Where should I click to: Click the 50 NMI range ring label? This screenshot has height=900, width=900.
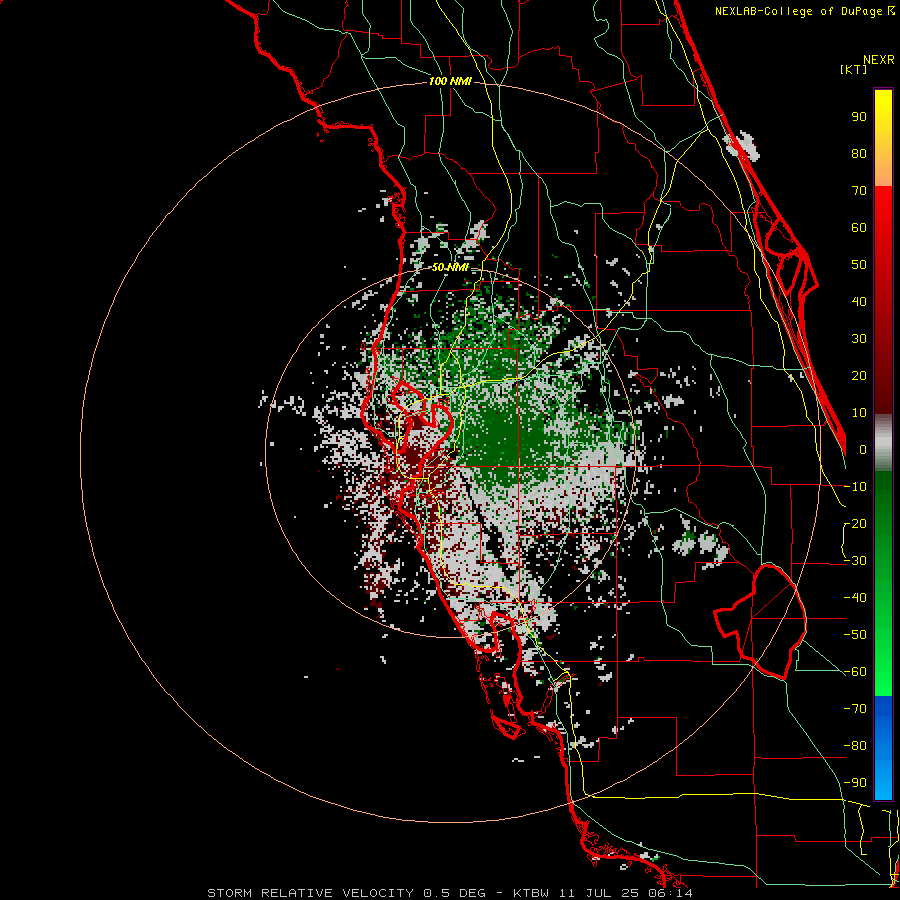point(450,267)
